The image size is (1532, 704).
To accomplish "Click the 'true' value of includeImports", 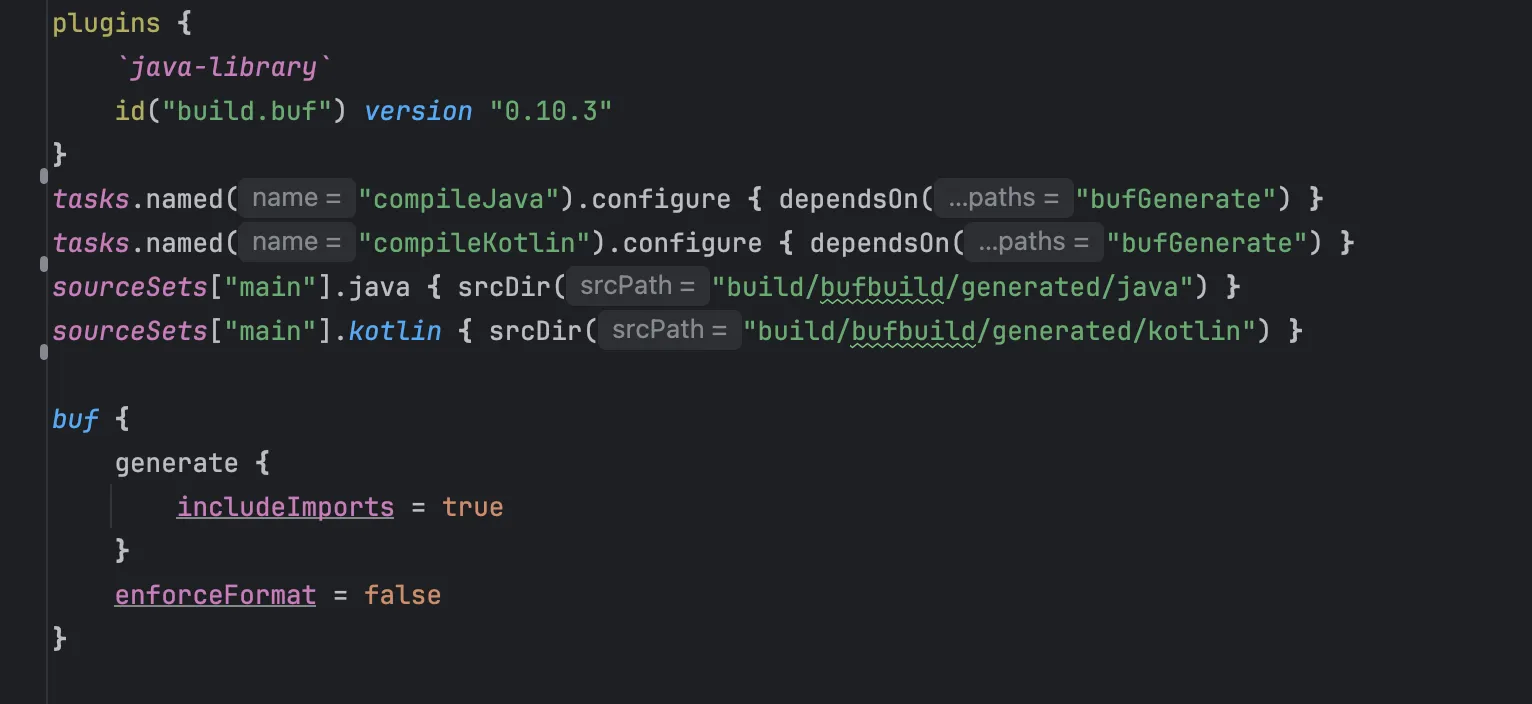I will [x=473, y=507].
